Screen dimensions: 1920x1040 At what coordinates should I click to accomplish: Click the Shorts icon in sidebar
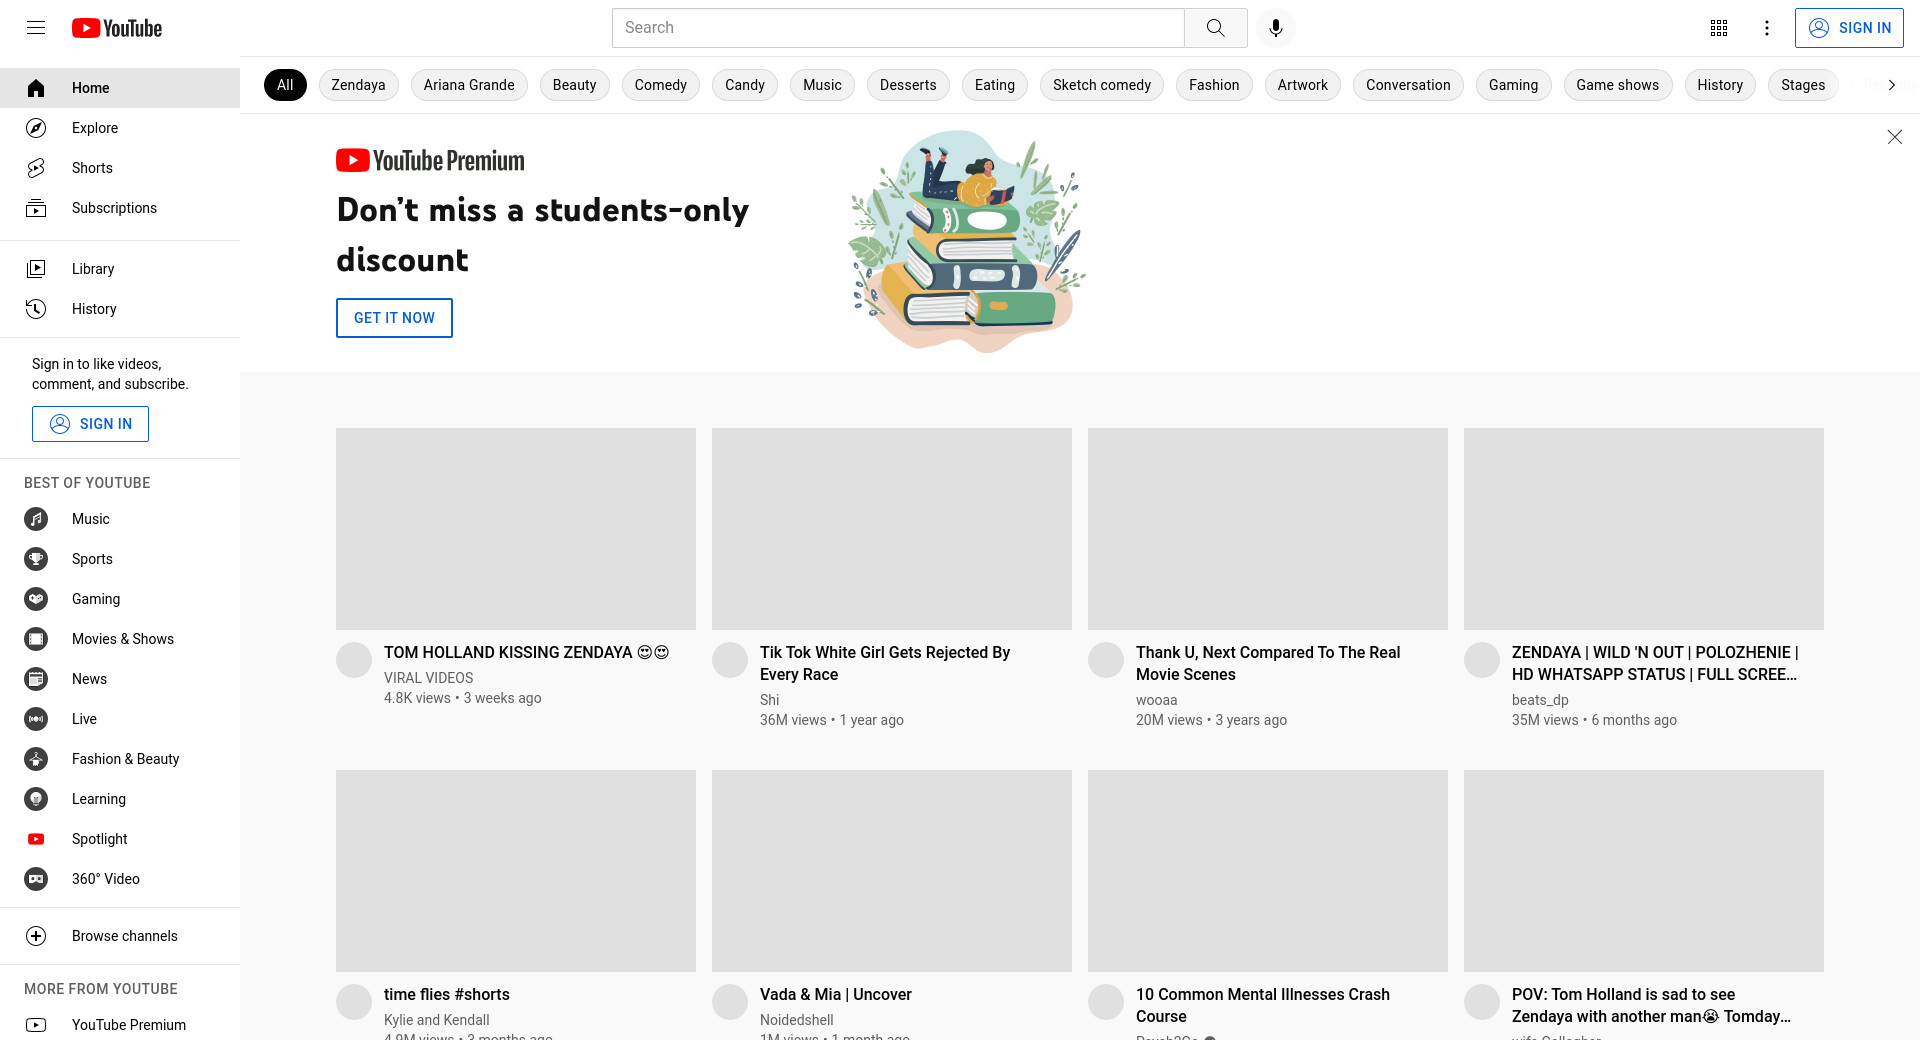36,168
